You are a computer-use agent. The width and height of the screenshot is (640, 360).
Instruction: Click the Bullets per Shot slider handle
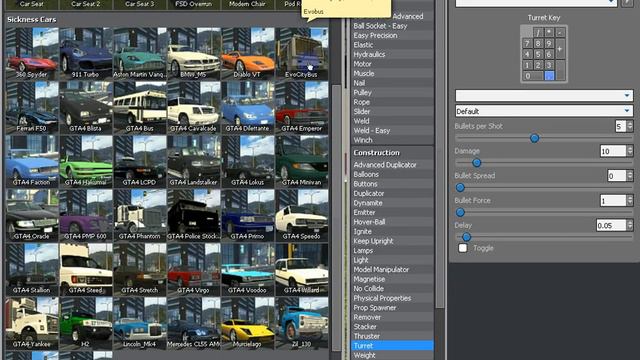pos(534,138)
